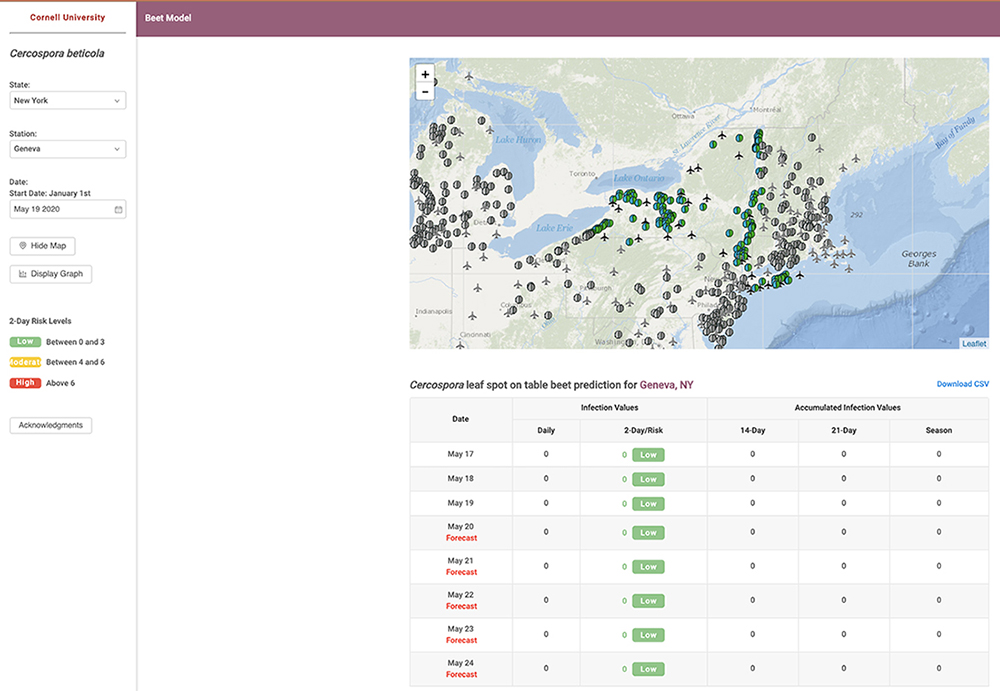
Task: Open the Cornell University home link
Action: point(67,18)
